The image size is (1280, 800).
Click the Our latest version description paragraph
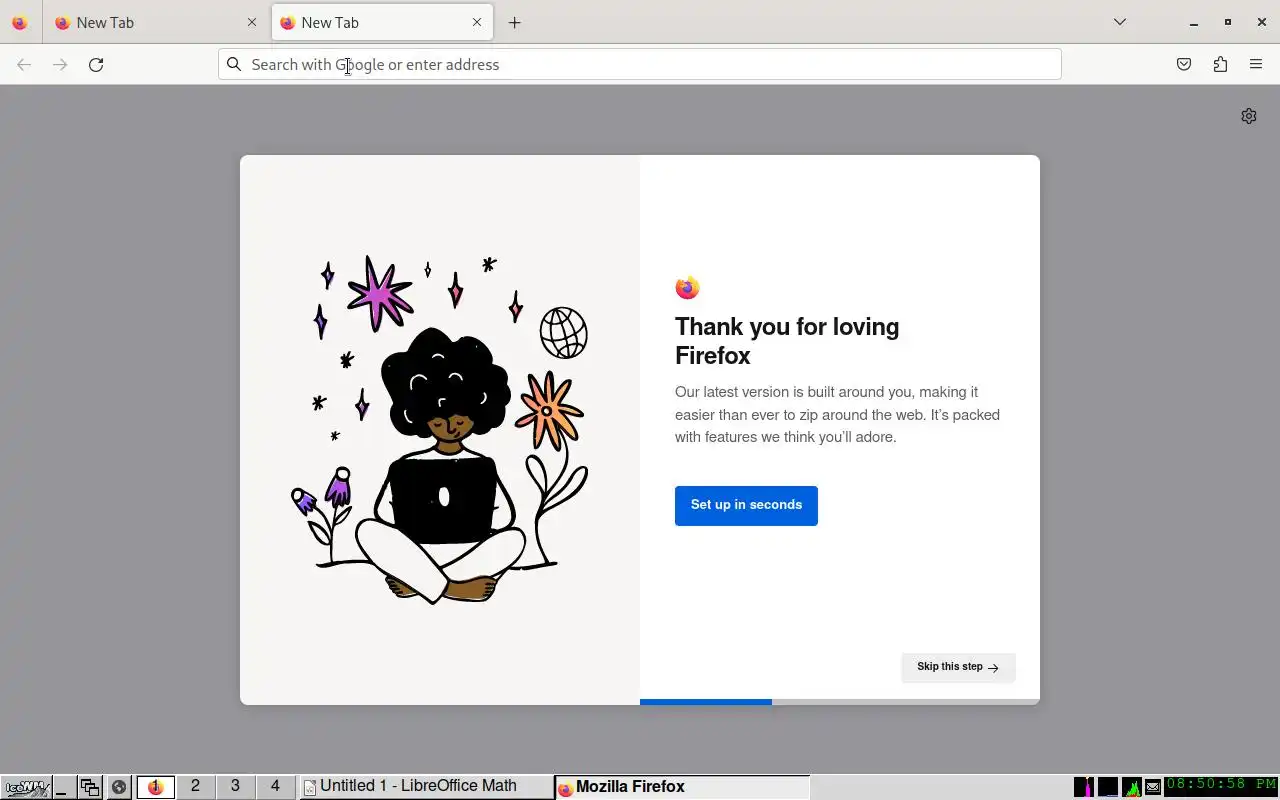[837, 414]
